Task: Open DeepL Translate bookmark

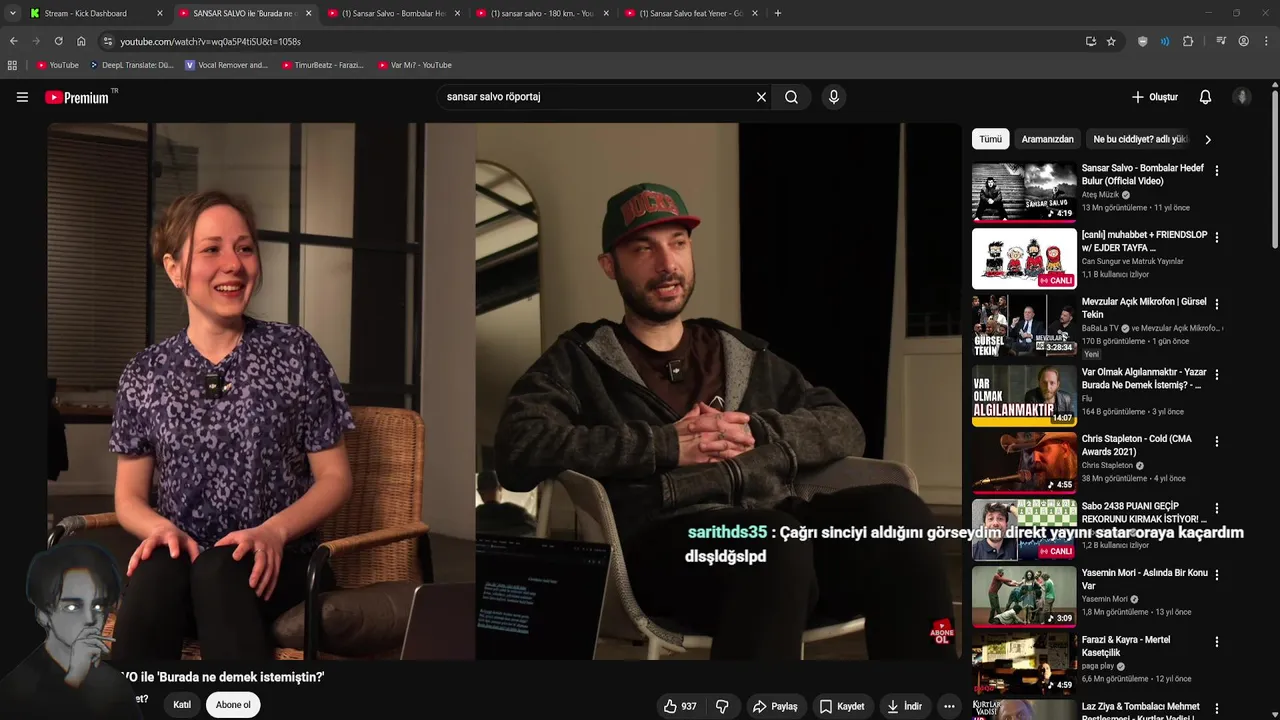Action: coord(132,65)
